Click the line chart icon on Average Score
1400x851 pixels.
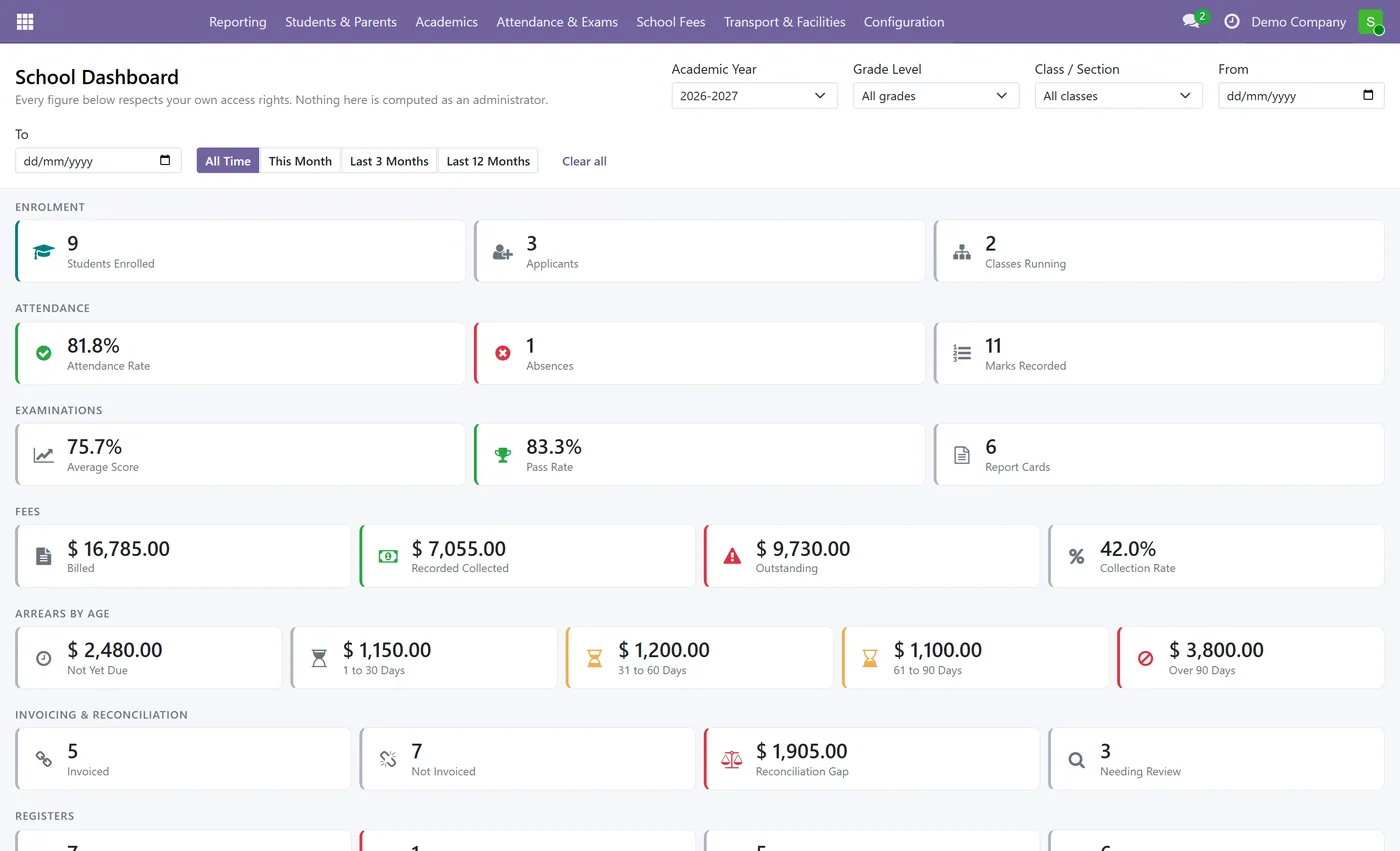pyautogui.click(x=43, y=455)
